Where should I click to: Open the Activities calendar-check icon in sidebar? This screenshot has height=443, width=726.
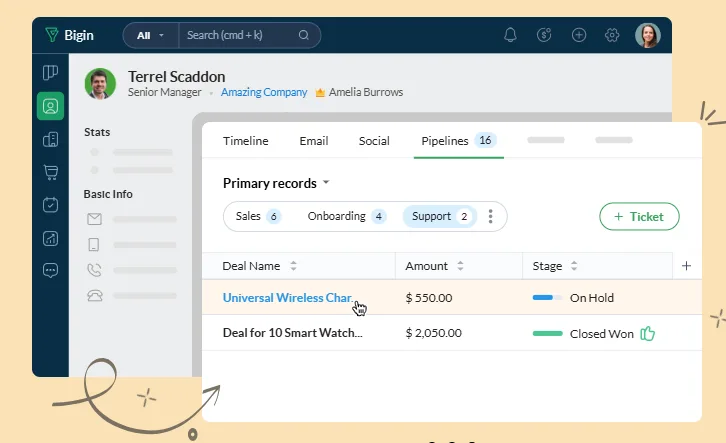50,205
